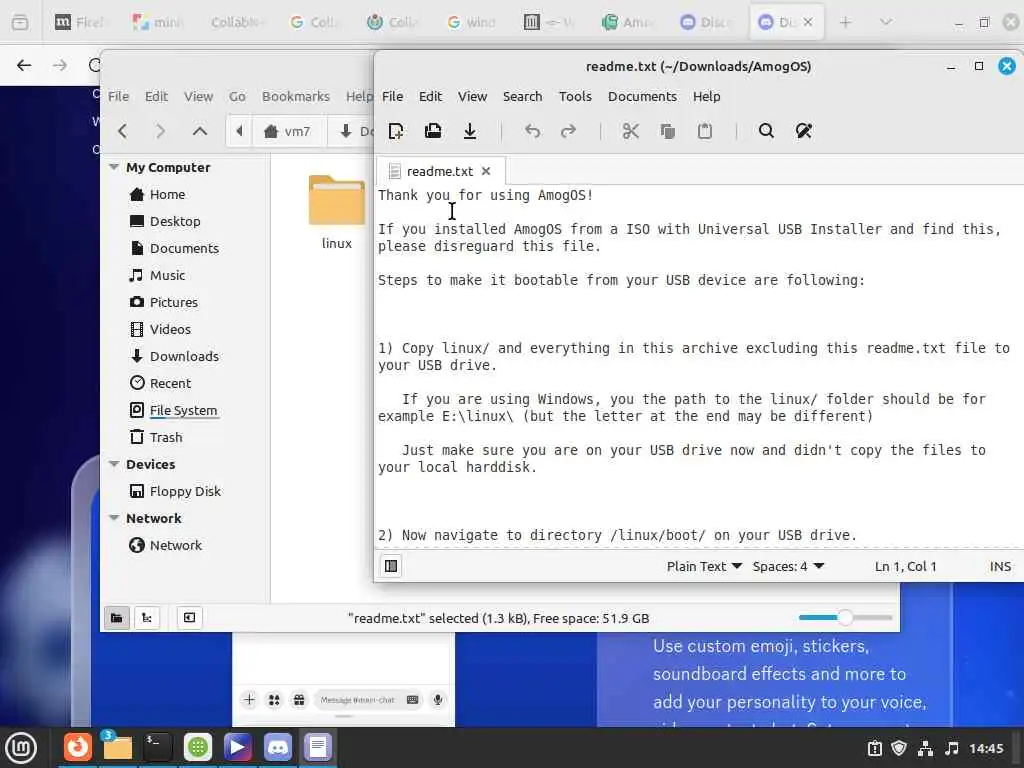Click taskbar clock 14:45

coord(985,748)
